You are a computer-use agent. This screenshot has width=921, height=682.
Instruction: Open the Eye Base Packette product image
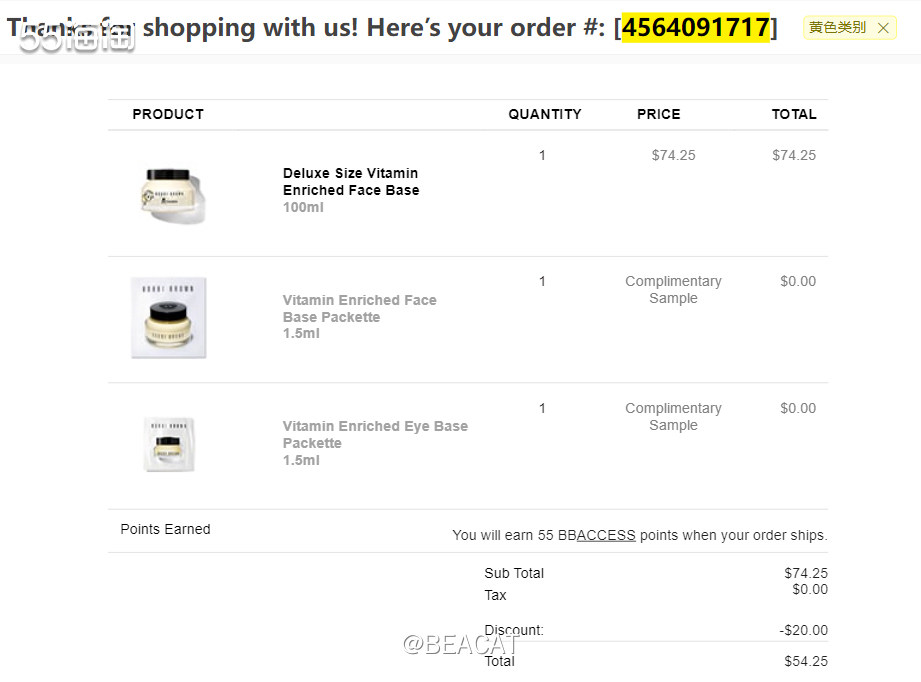click(x=169, y=443)
